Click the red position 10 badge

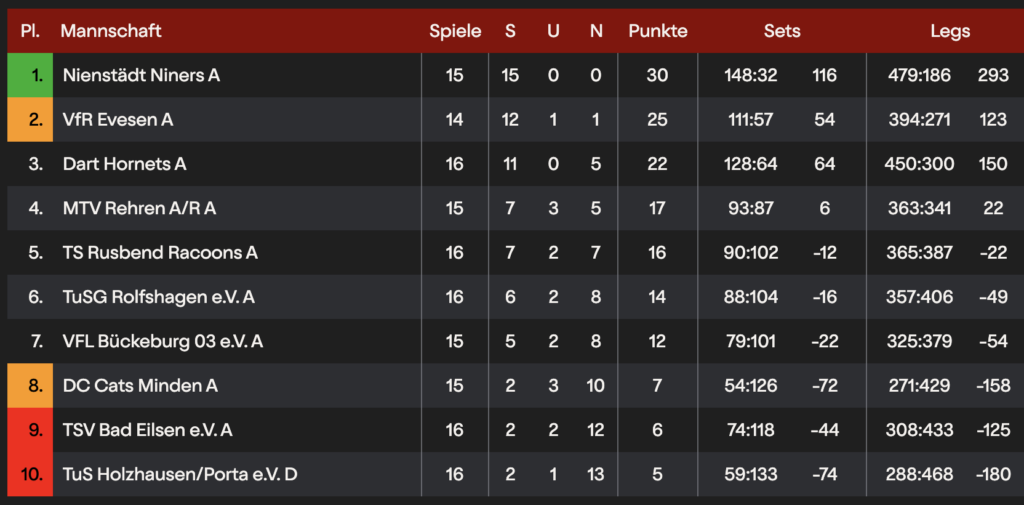coord(30,473)
